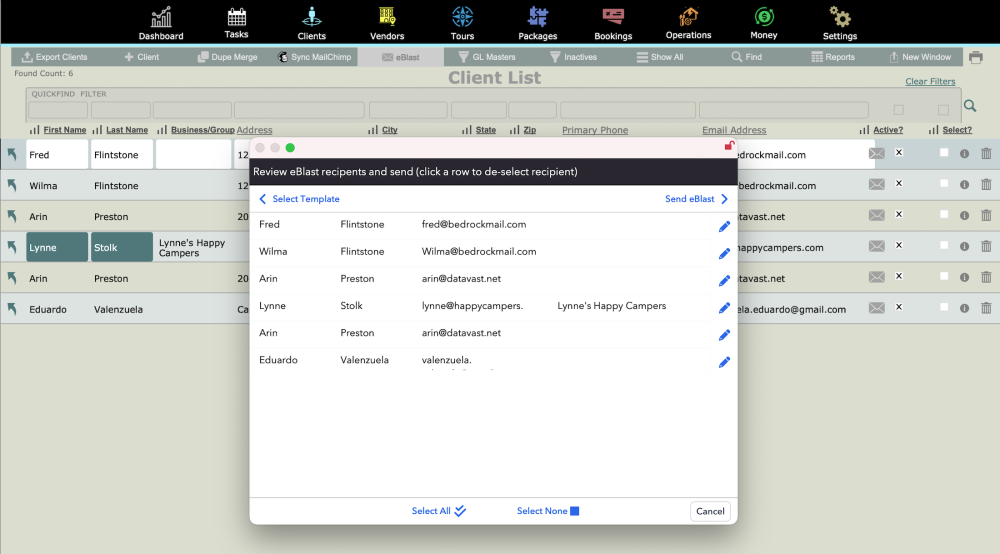Click the envelope icon in Eduardo's row
Screen dimensions: 1000x554
(877, 308)
